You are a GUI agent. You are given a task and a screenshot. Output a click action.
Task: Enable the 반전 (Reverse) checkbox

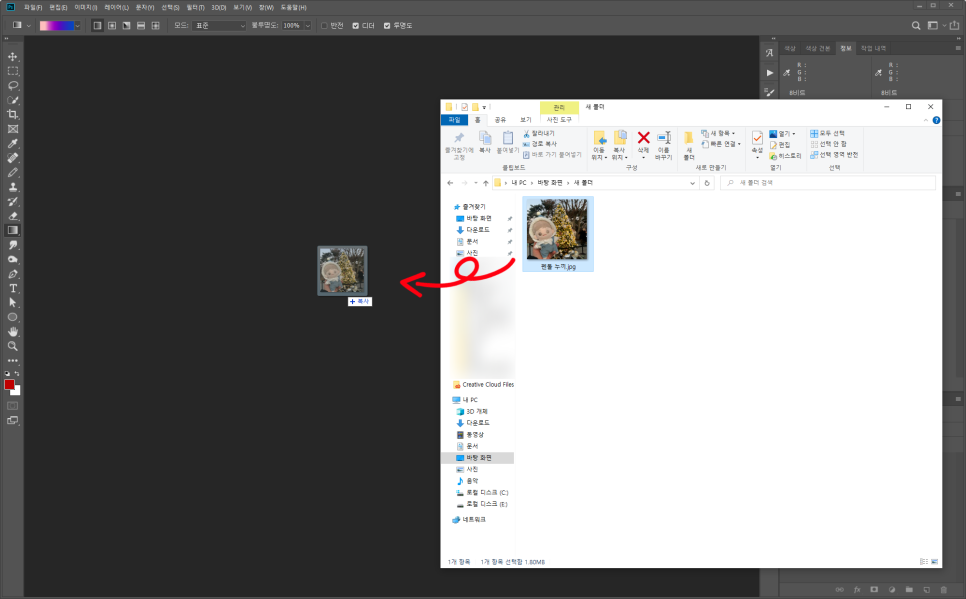[323, 25]
